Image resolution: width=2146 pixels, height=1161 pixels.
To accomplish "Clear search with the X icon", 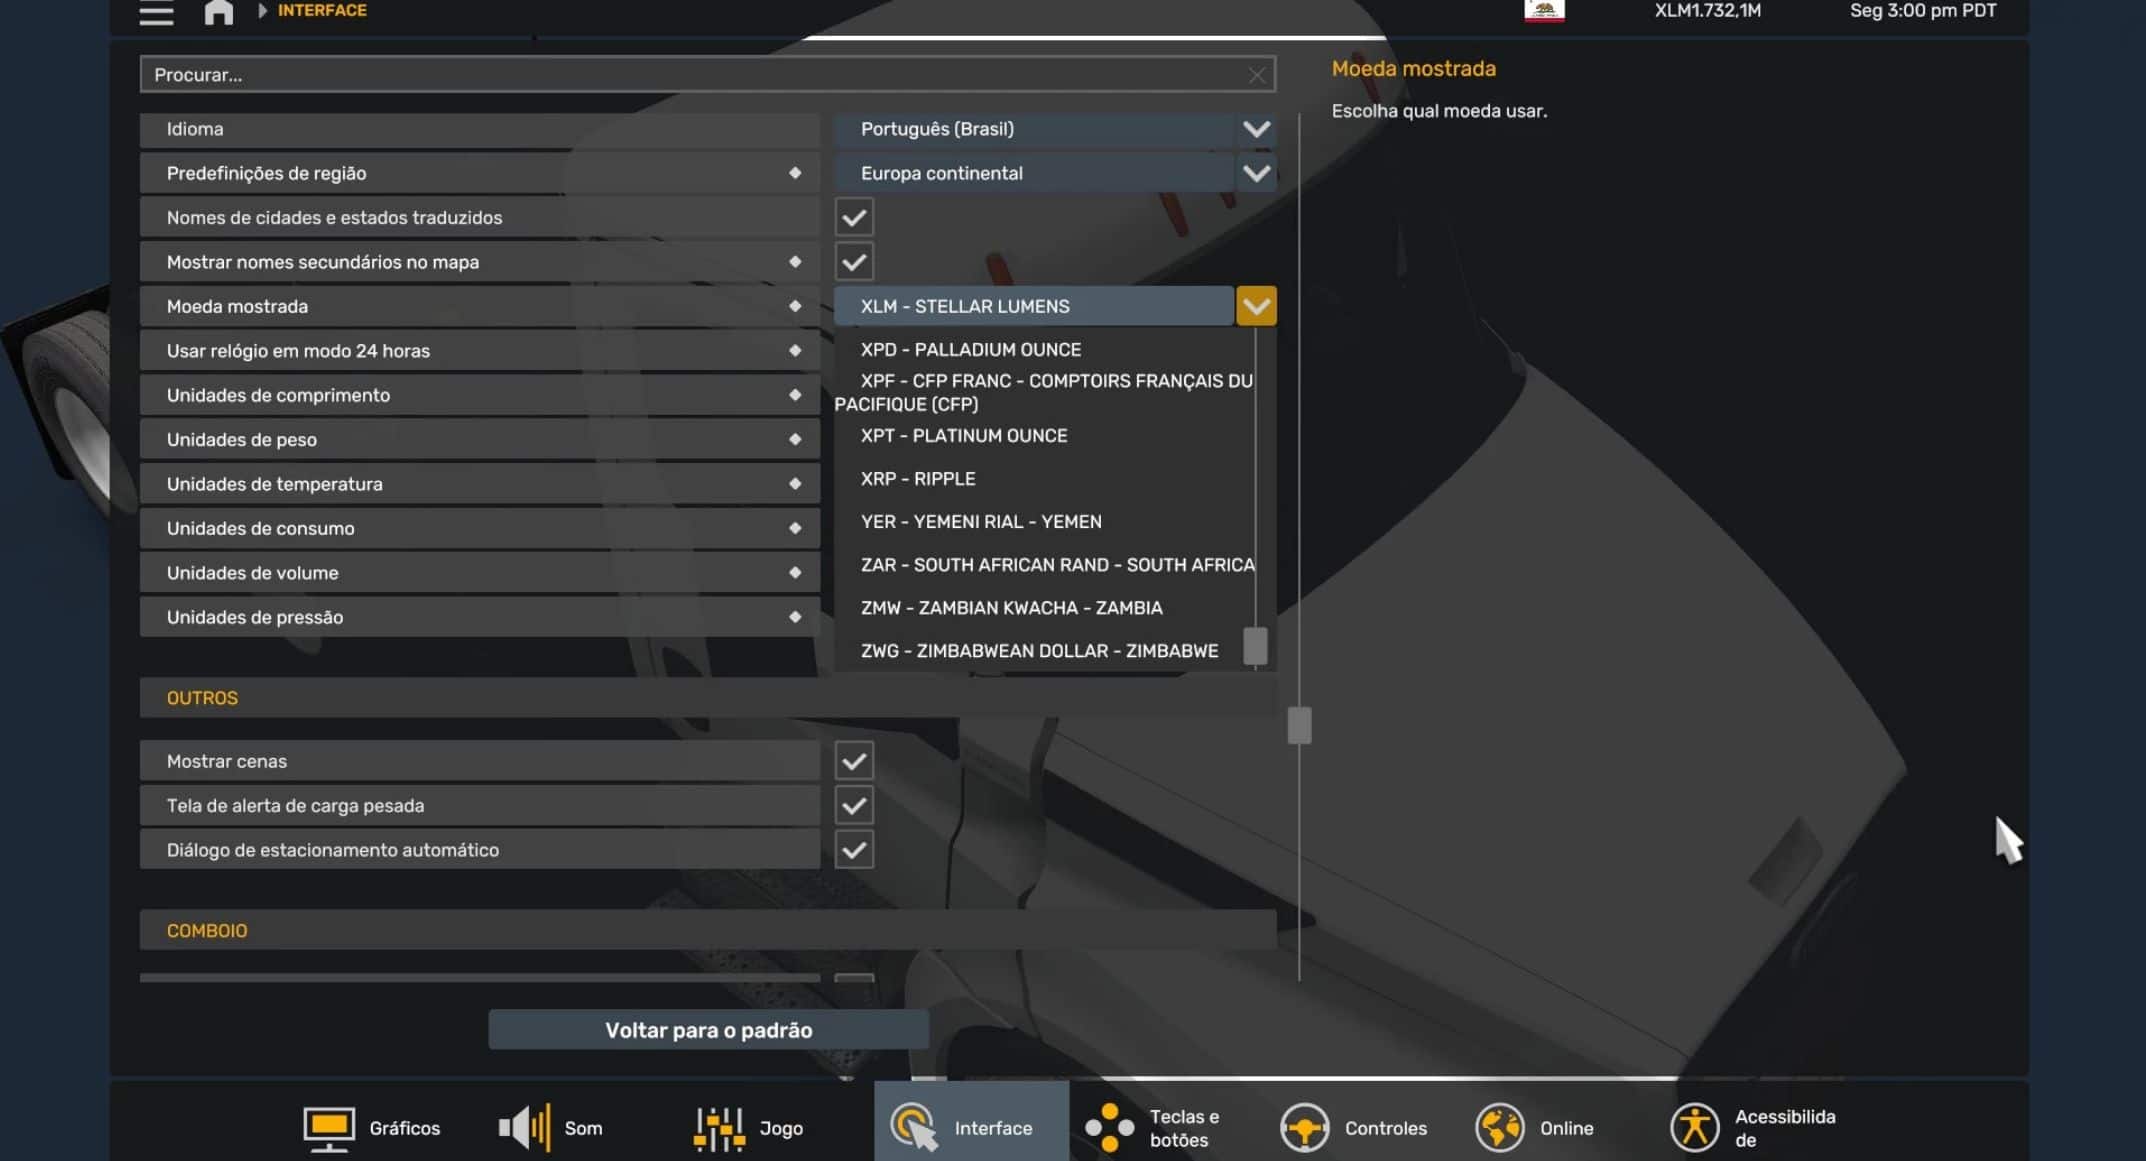I will 1256,75.
